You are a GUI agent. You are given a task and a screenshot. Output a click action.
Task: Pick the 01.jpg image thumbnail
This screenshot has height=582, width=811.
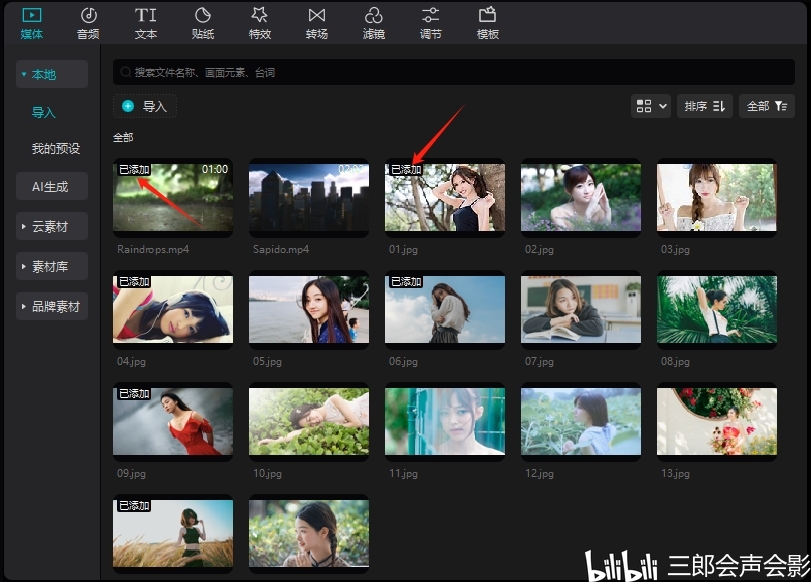445,198
